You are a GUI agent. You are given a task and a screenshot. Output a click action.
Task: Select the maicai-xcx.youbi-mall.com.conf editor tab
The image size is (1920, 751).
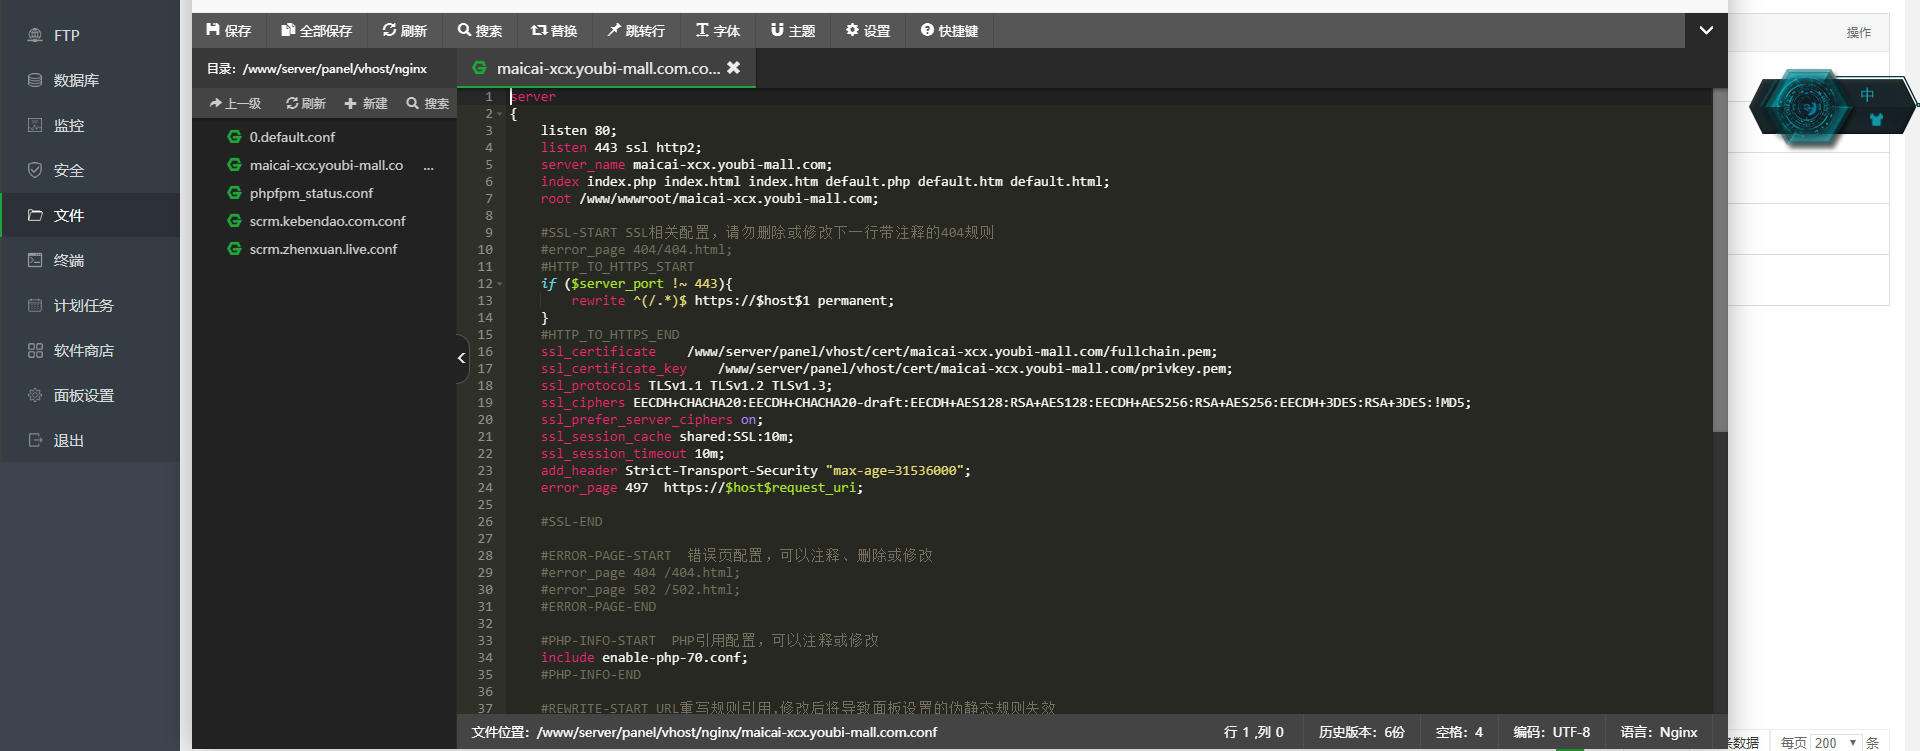(607, 68)
